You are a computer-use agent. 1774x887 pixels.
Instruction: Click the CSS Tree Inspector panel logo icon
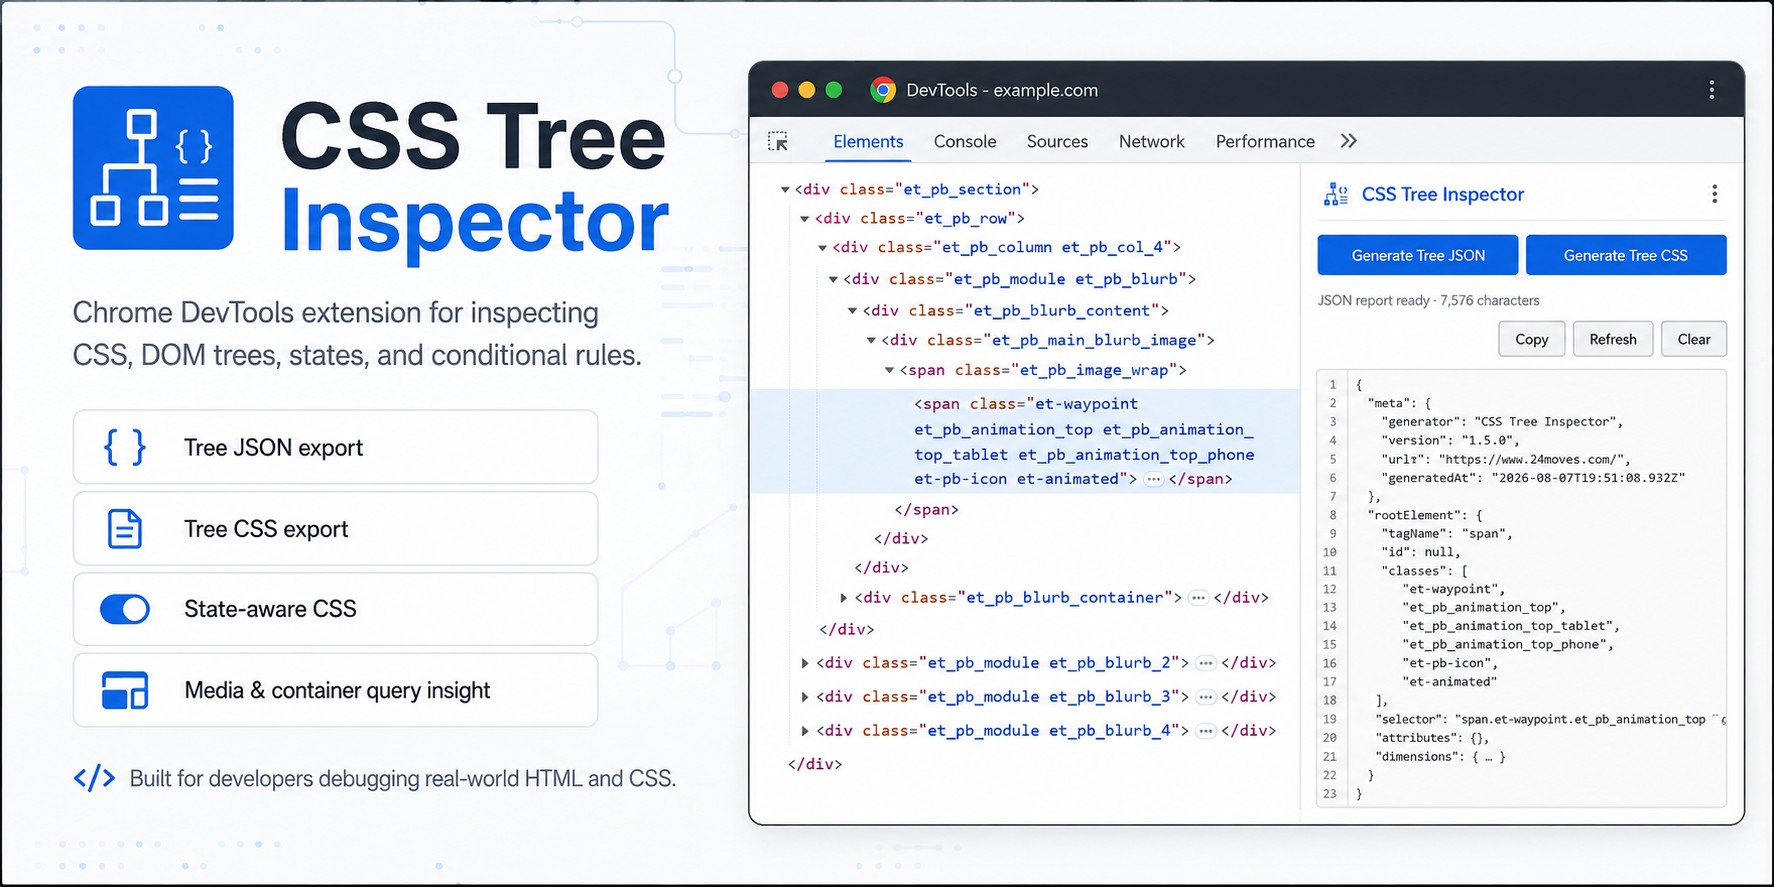[x=1335, y=194]
